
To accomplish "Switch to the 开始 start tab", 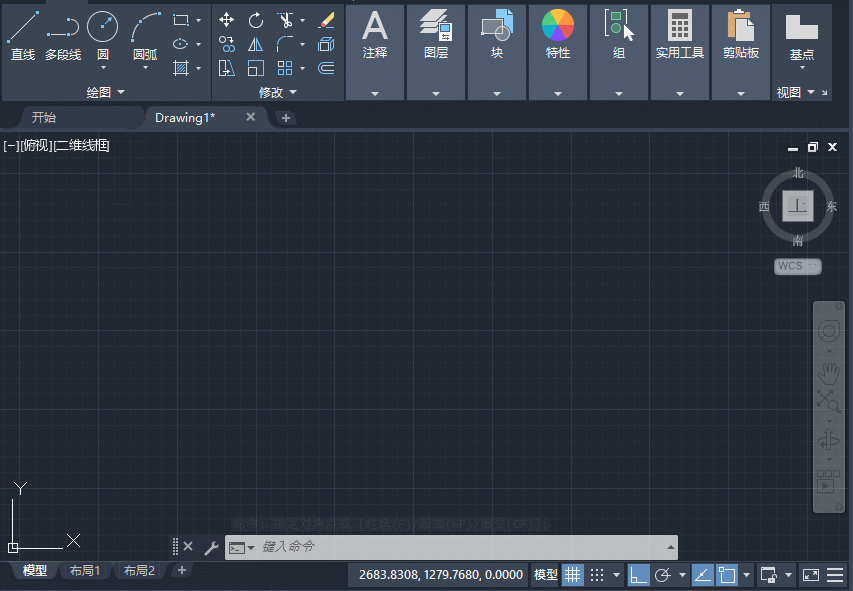I will point(44,118).
